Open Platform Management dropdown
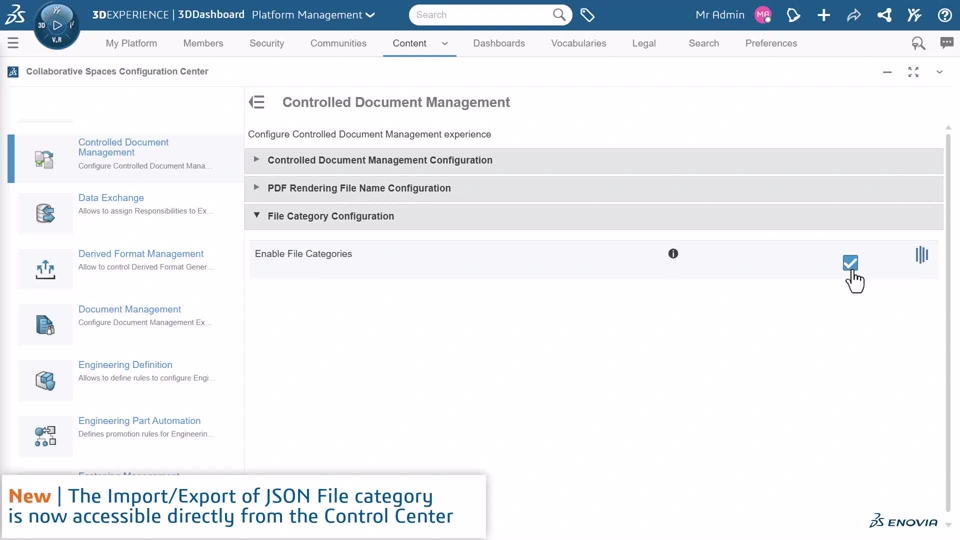Image resolution: width=960 pixels, height=540 pixels. click(313, 15)
